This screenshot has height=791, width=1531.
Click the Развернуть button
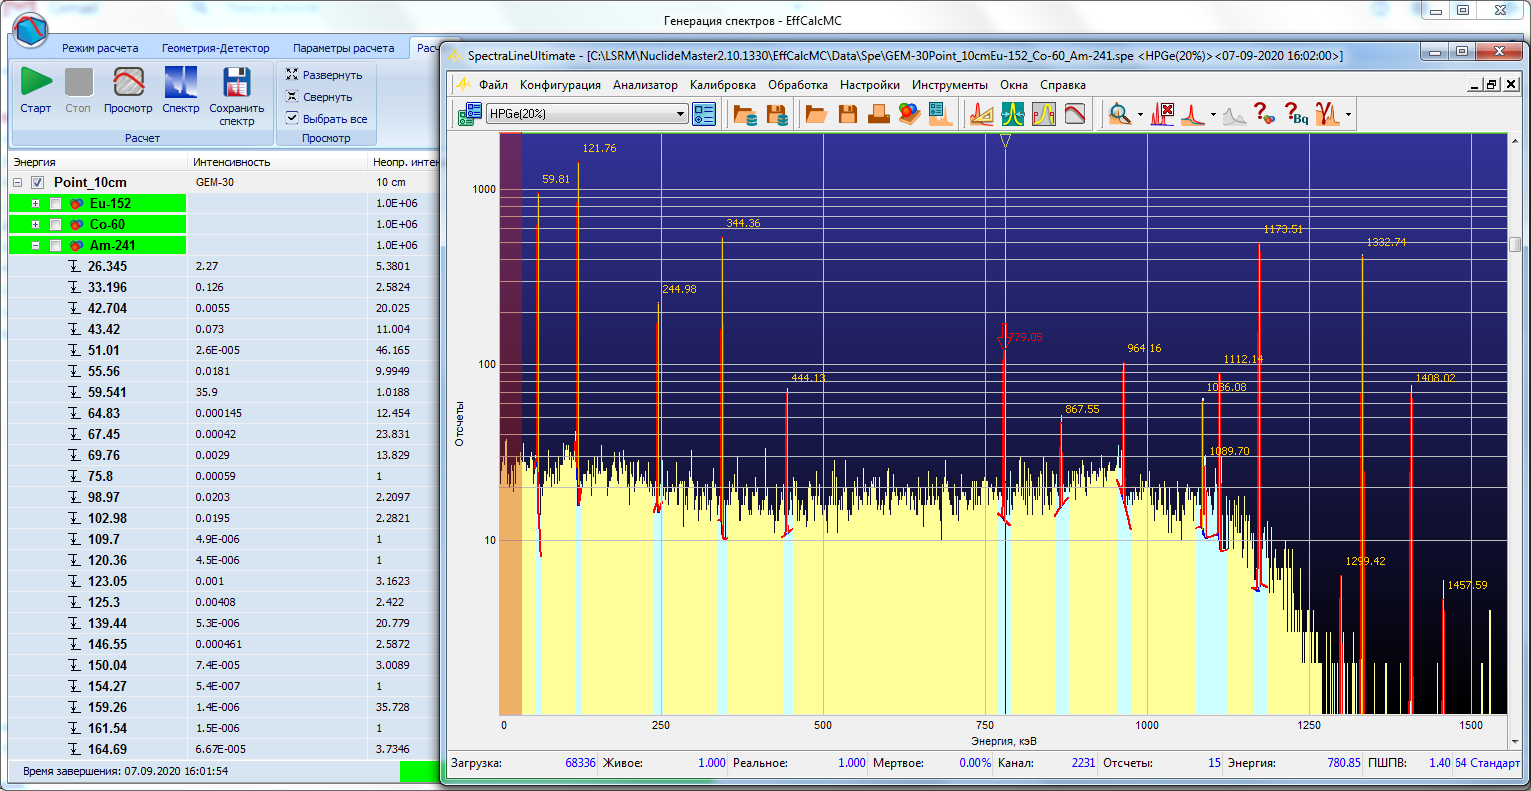324,75
